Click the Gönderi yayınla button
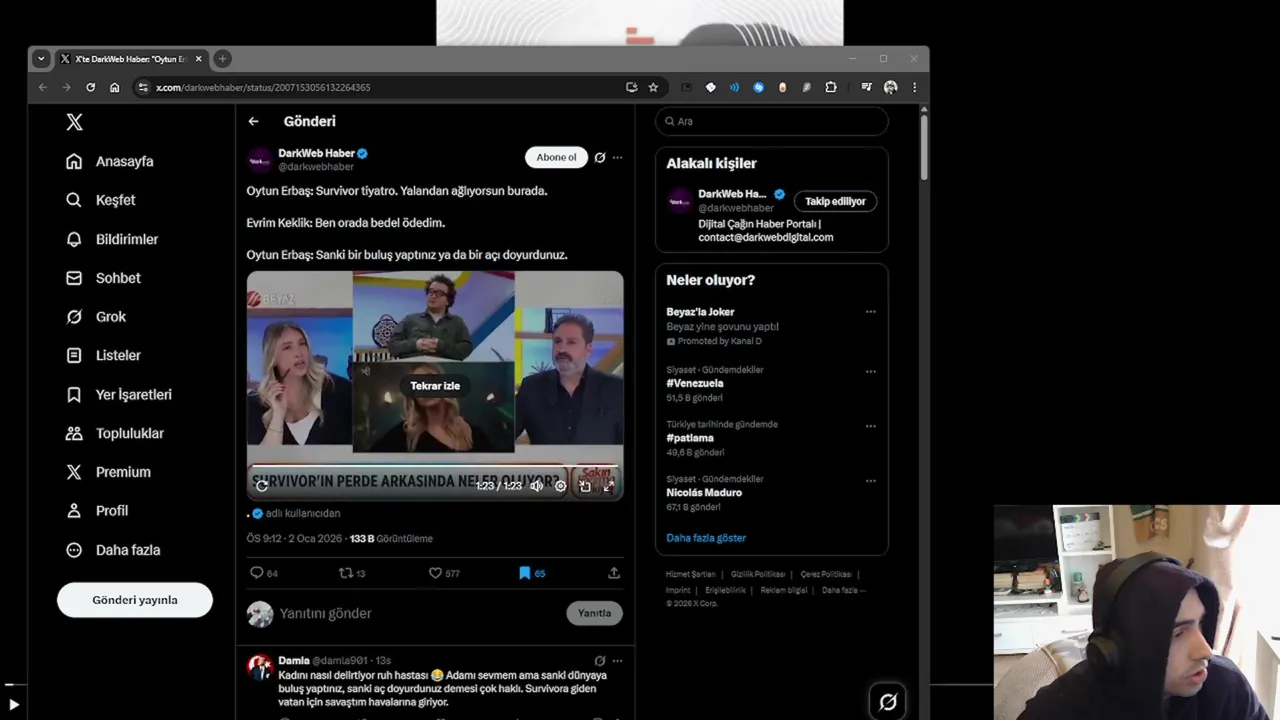This screenshot has height=720, width=1280. (135, 600)
